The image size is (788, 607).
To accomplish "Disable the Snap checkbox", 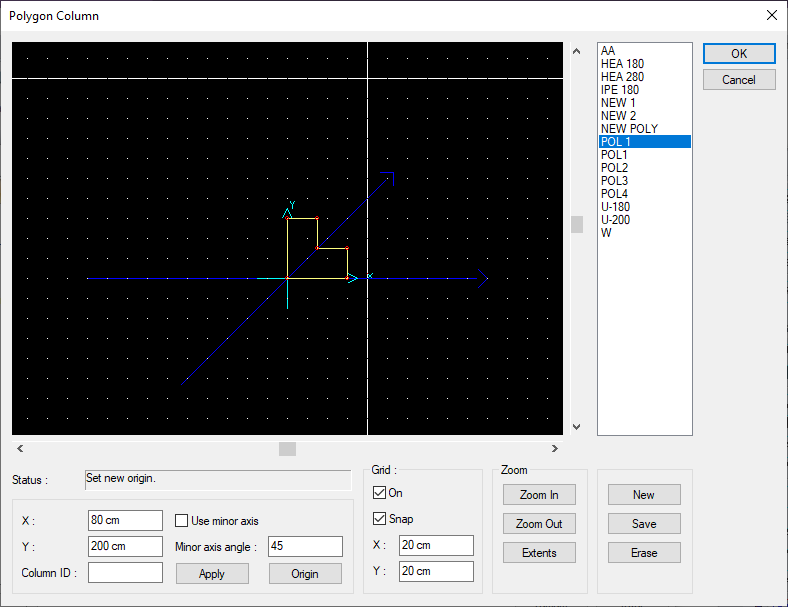I will [x=380, y=519].
